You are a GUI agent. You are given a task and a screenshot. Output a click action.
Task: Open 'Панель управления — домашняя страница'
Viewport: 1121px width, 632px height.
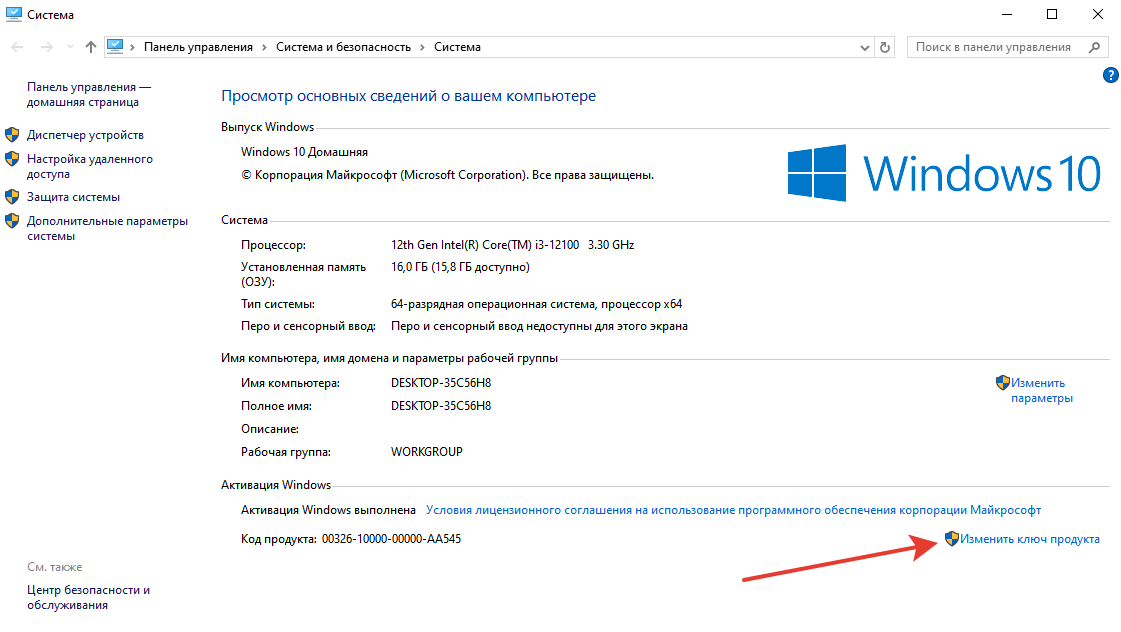(x=89, y=94)
